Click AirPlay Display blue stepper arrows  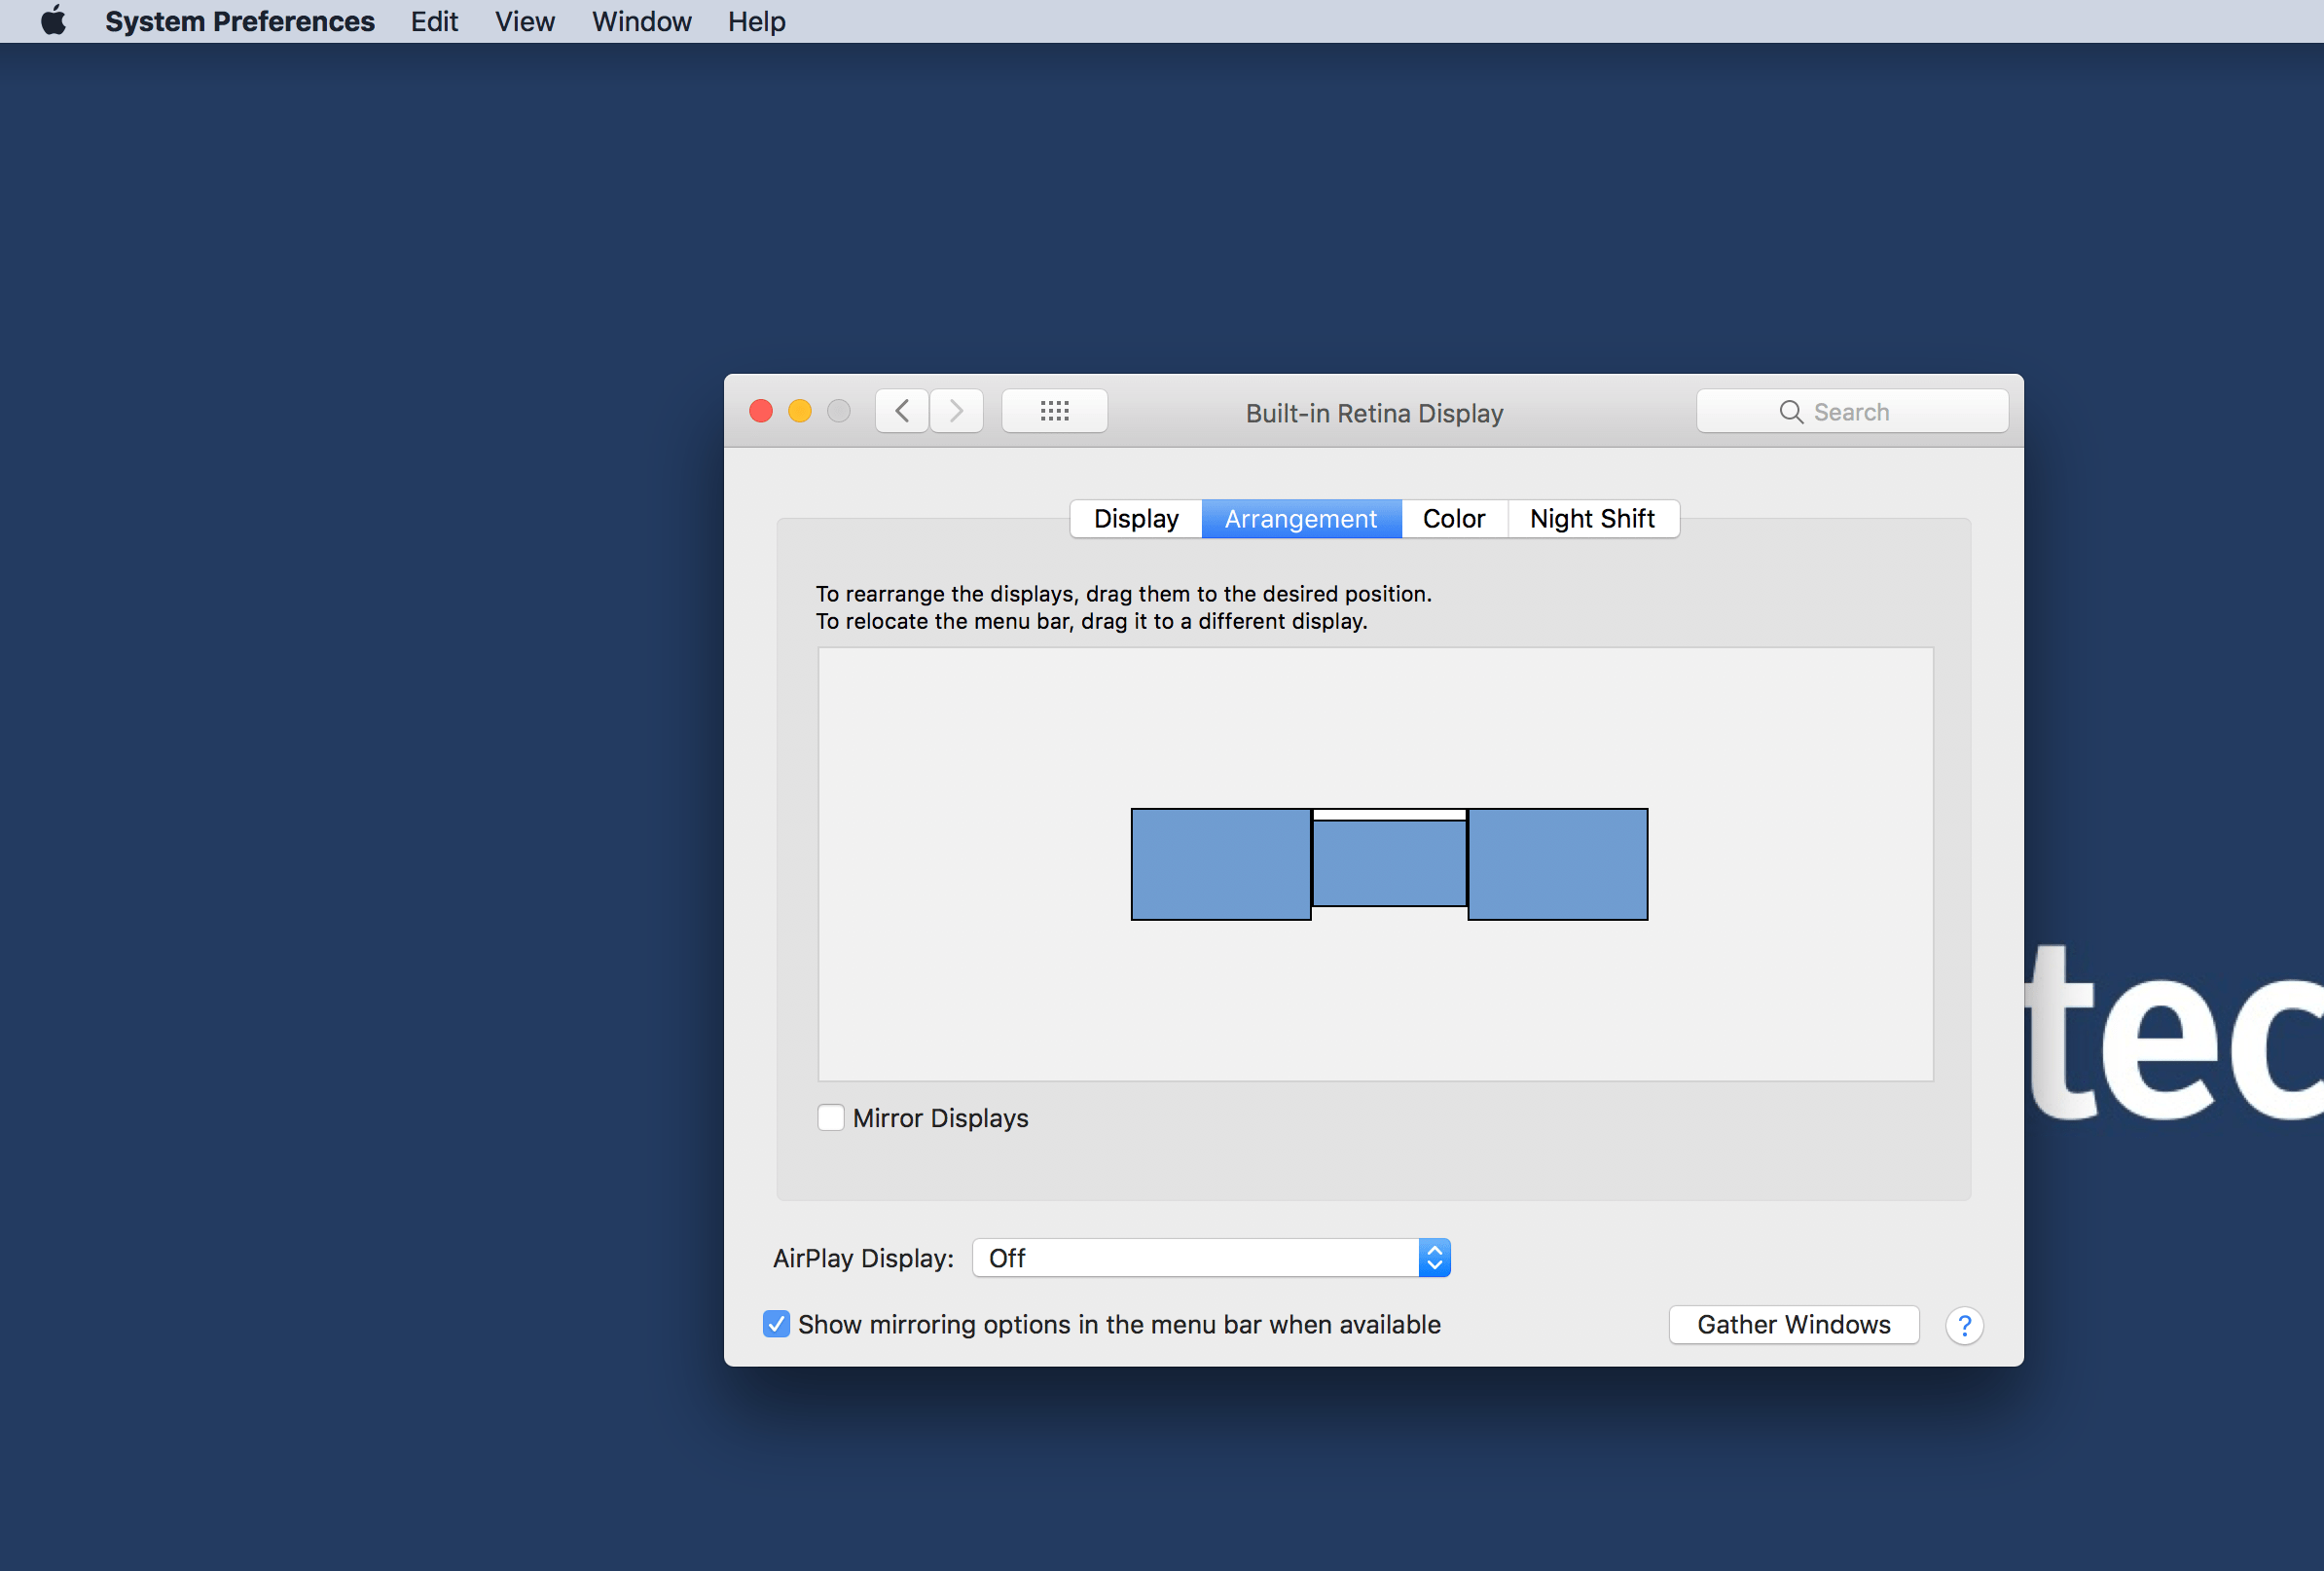1434,1258
